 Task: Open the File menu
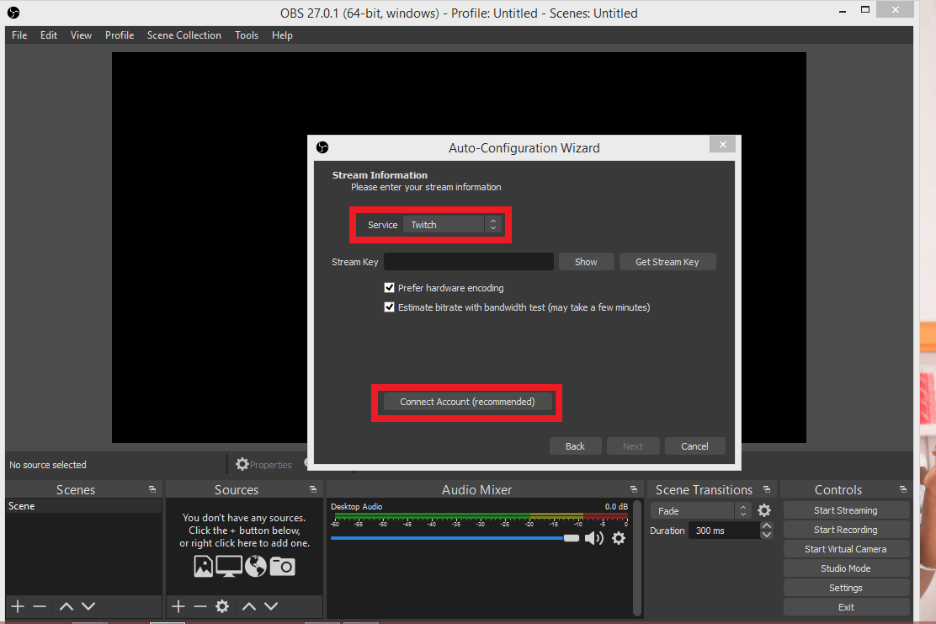tap(19, 35)
